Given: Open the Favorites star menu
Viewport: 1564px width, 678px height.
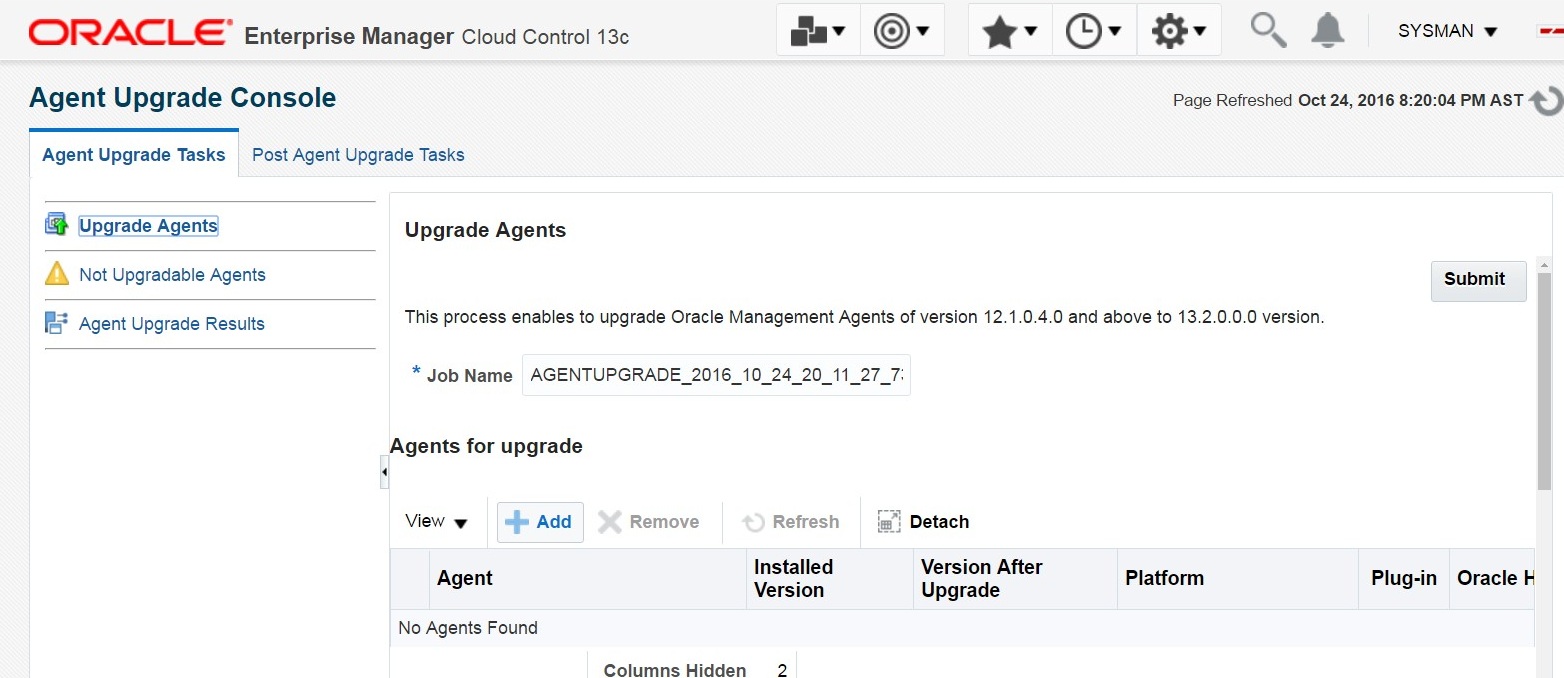Looking at the screenshot, I should 1010,31.
